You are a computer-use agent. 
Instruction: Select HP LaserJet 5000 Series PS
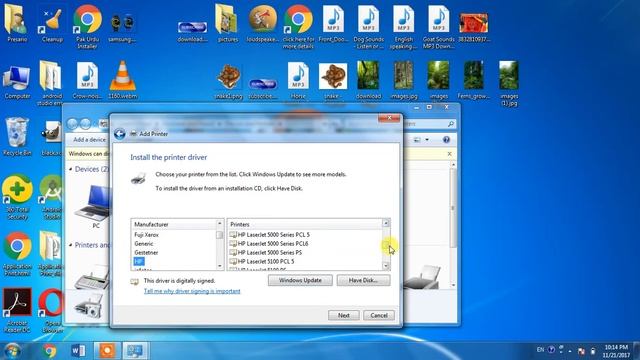tap(266, 253)
